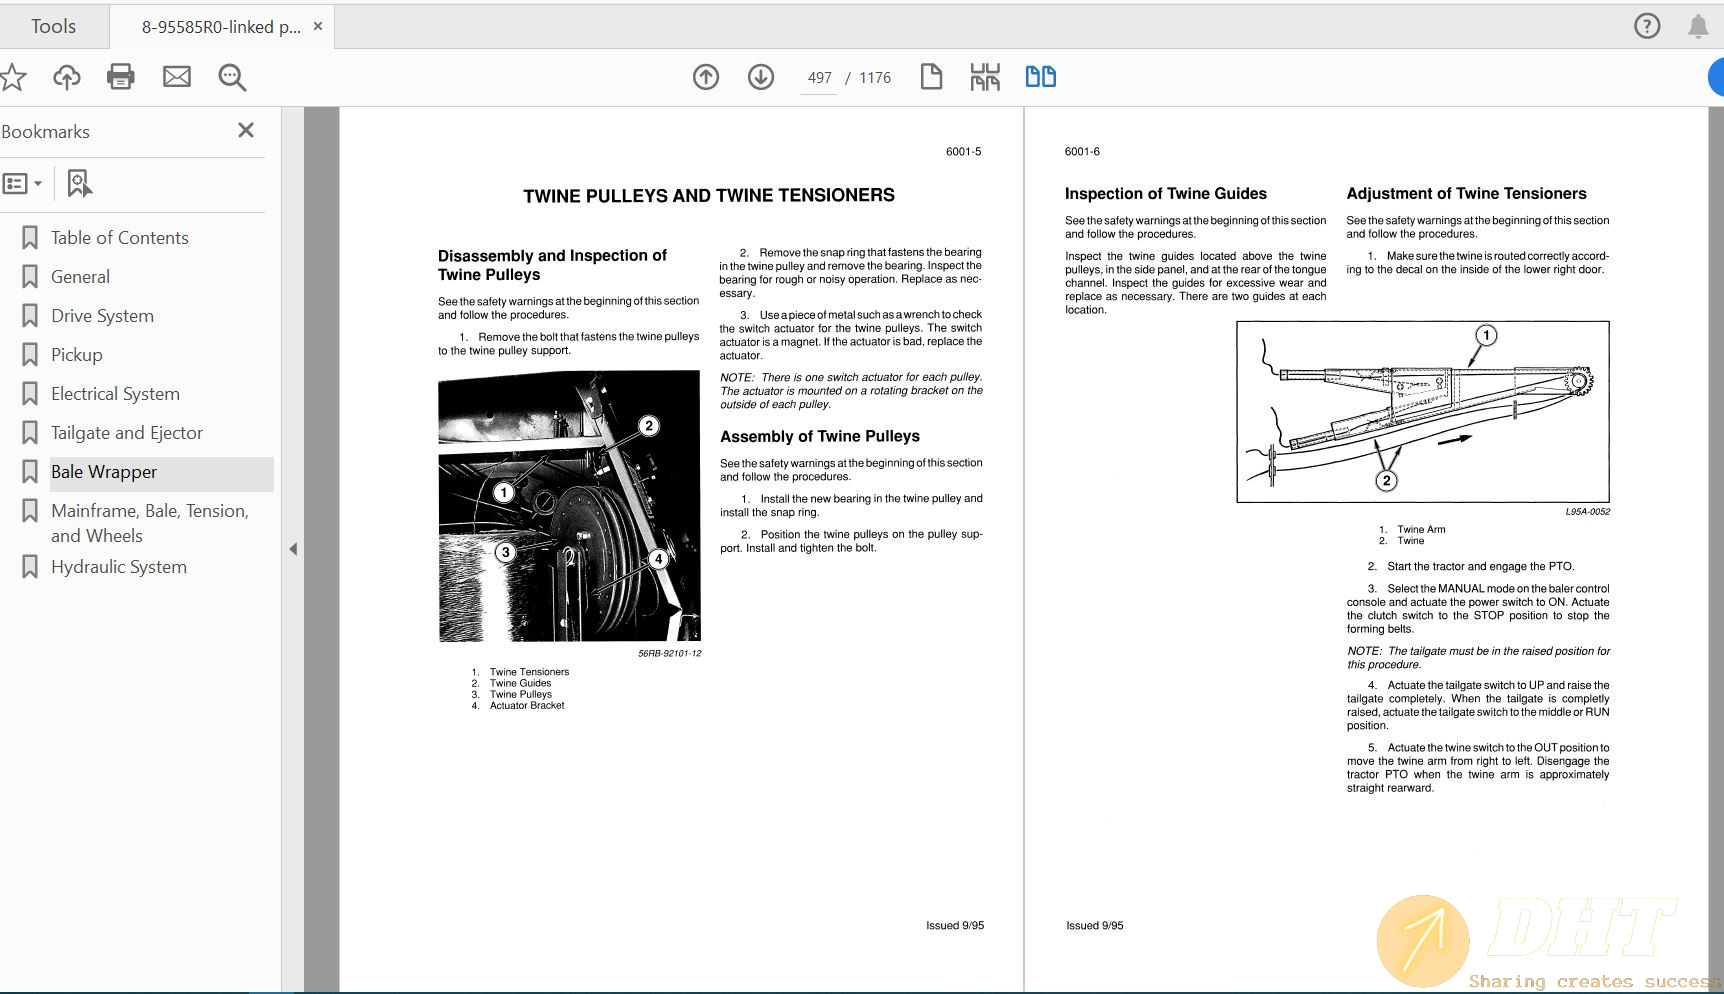Collapse the bookmarks pane with side arrow
Image resolution: width=1724 pixels, height=994 pixels.
293,549
